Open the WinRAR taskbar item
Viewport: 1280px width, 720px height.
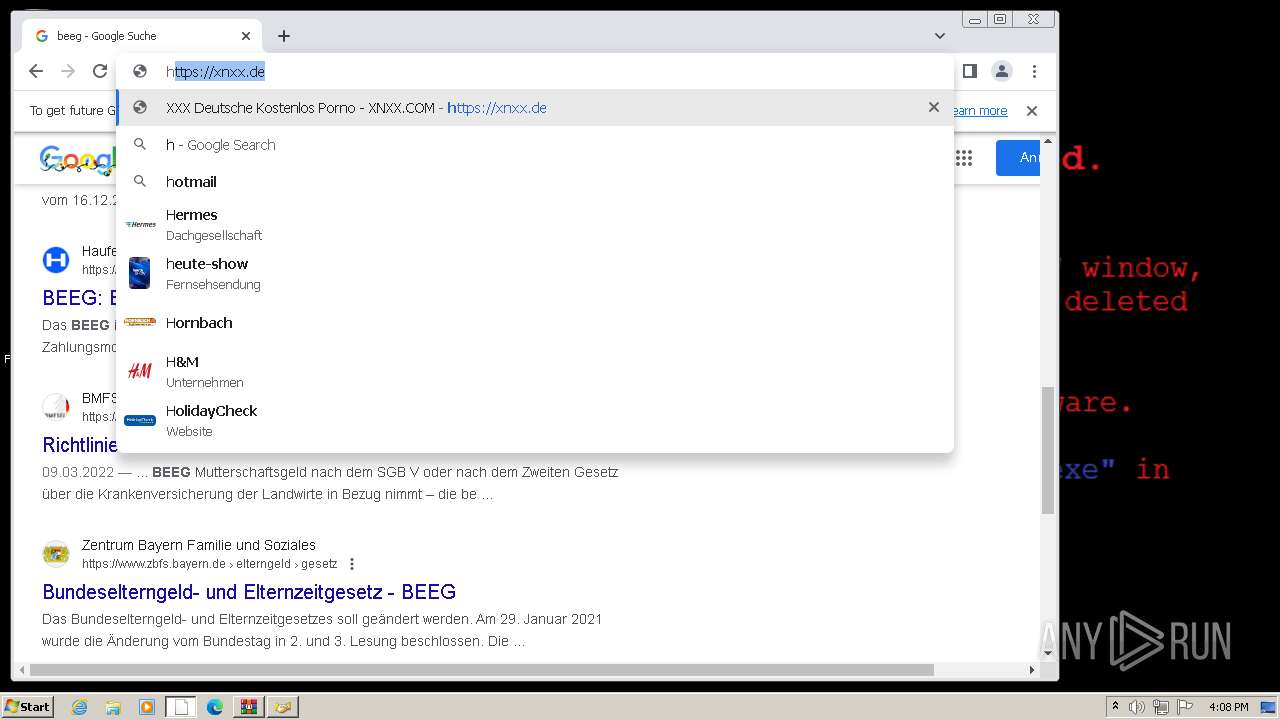(x=248, y=707)
